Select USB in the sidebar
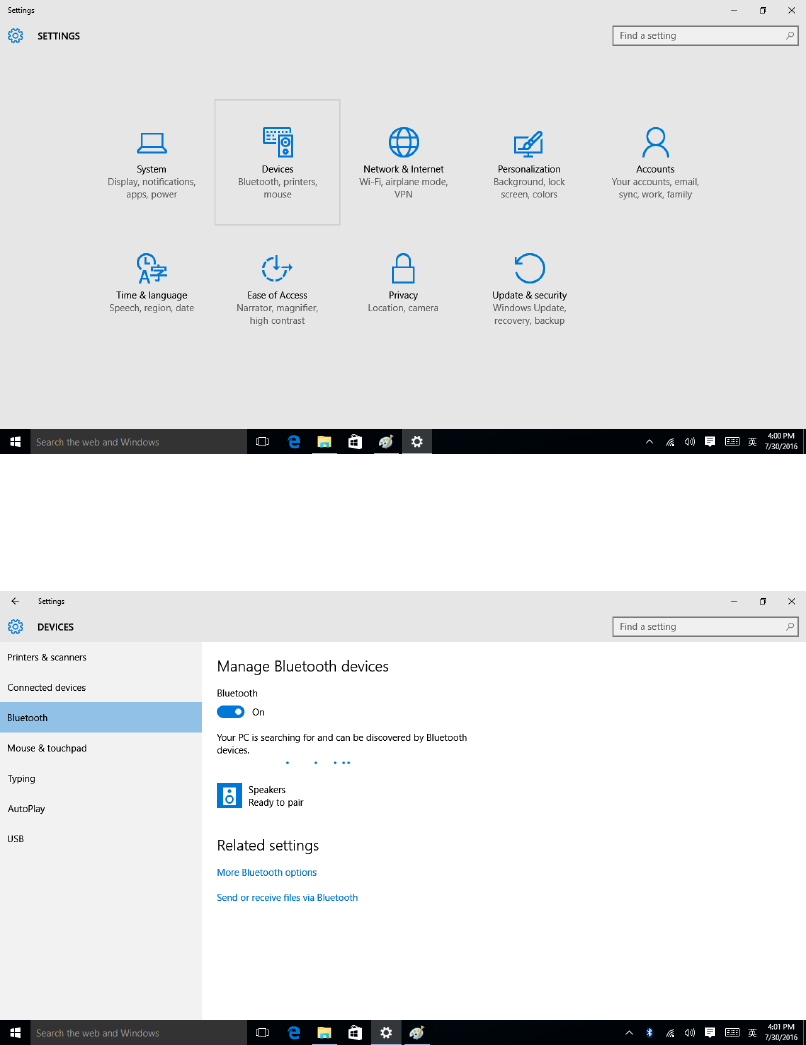Viewport: 806px width, 1045px height. pos(101,838)
